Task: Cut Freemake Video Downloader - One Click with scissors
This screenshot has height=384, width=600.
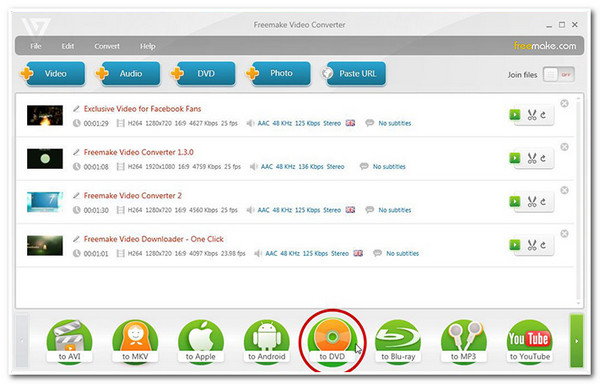Action: click(x=532, y=245)
